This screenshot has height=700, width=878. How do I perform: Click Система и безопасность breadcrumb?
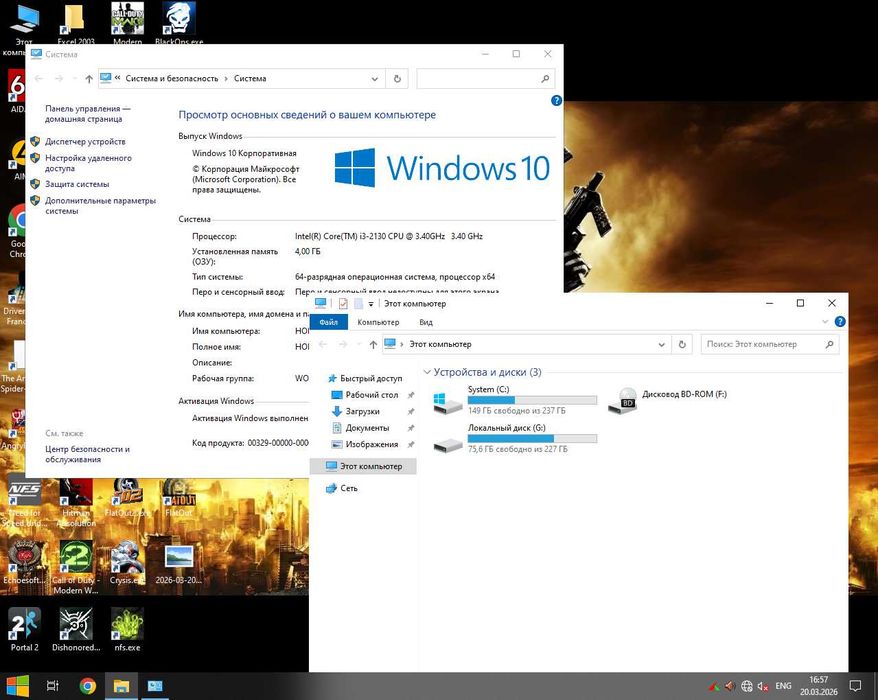tap(171, 78)
